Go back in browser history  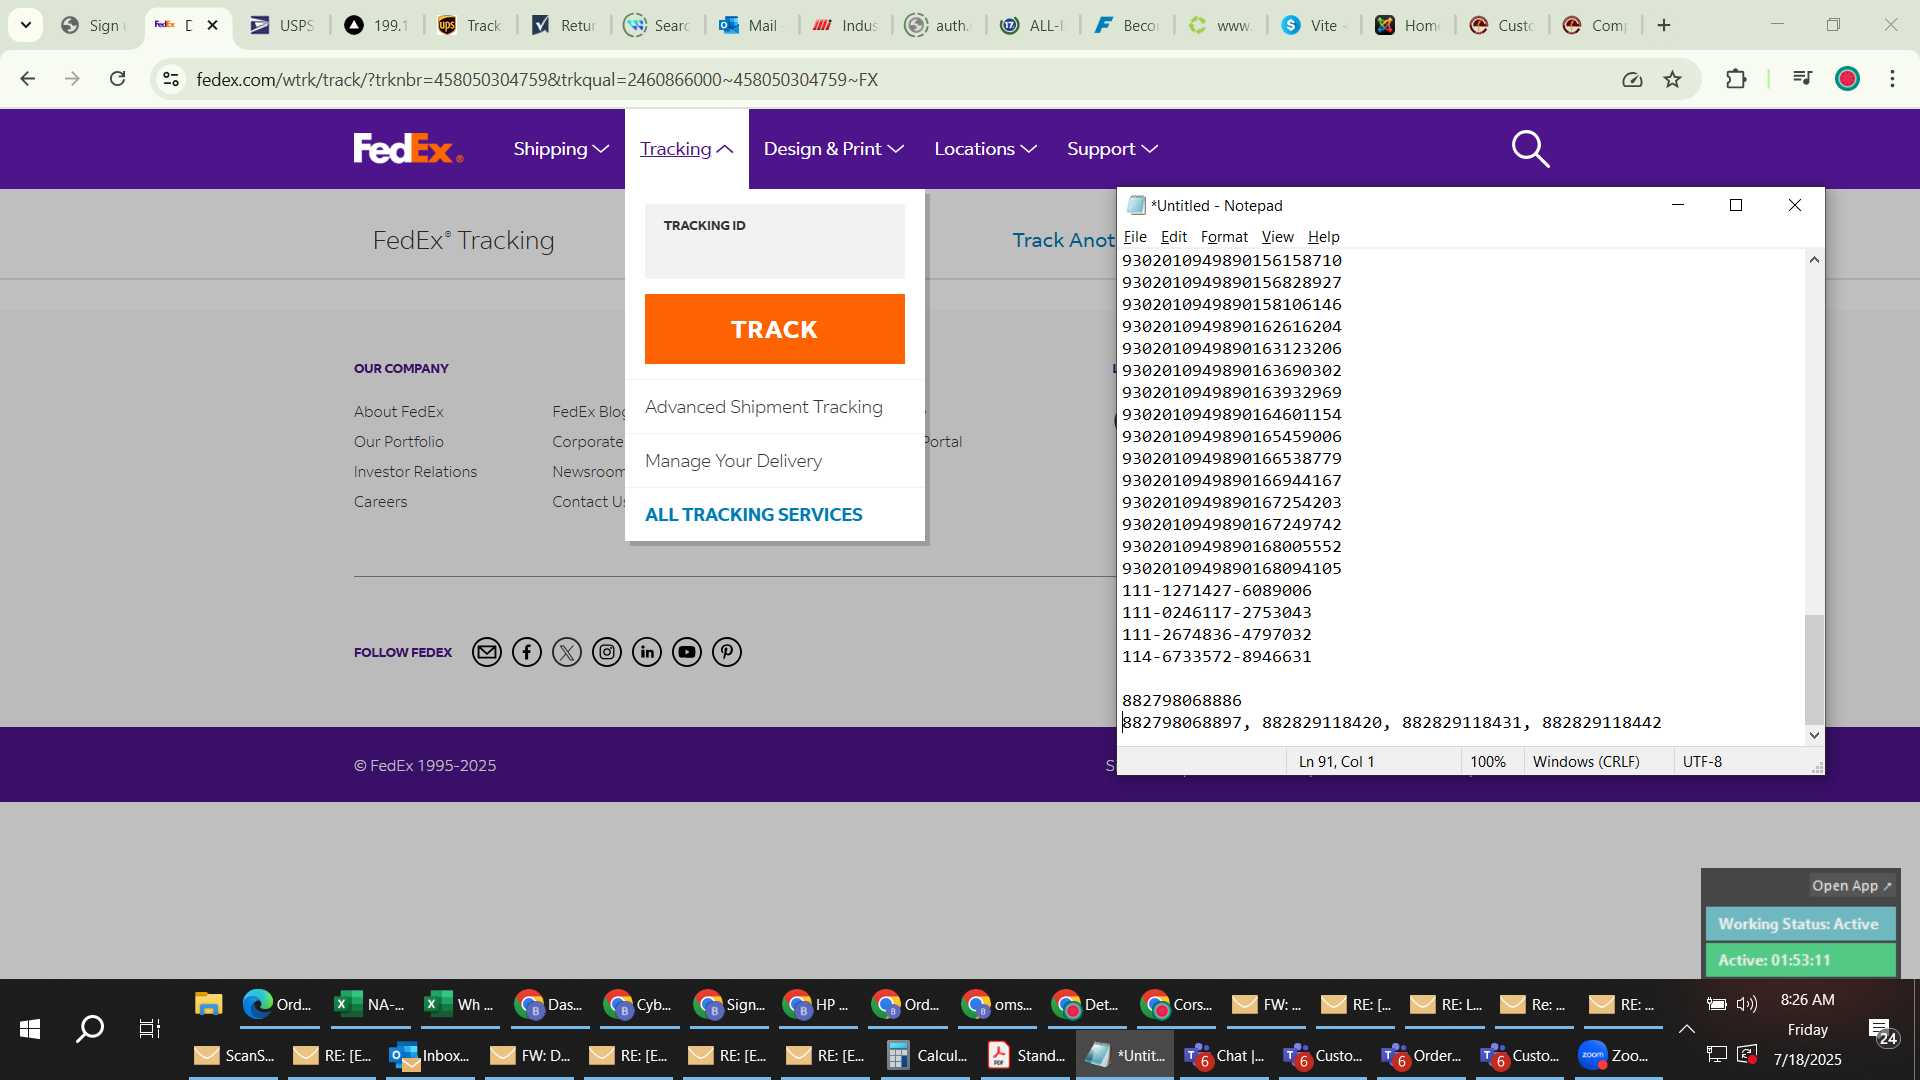click(x=28, y=79)
